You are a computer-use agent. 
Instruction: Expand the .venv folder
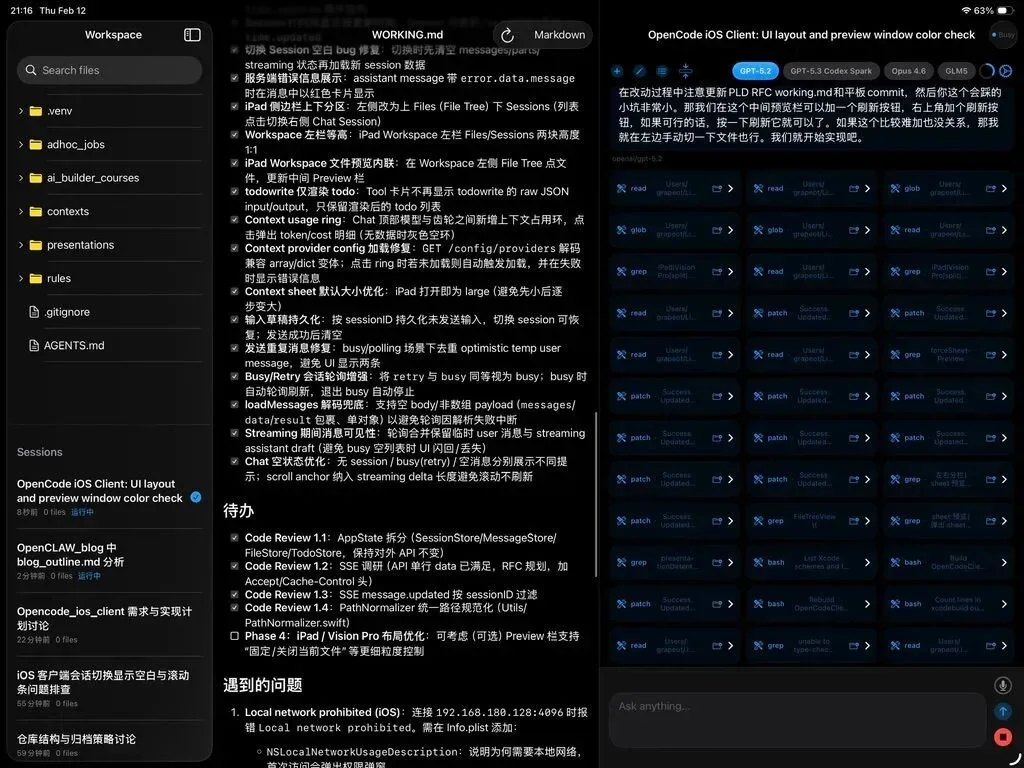click(x=22, y=111)
